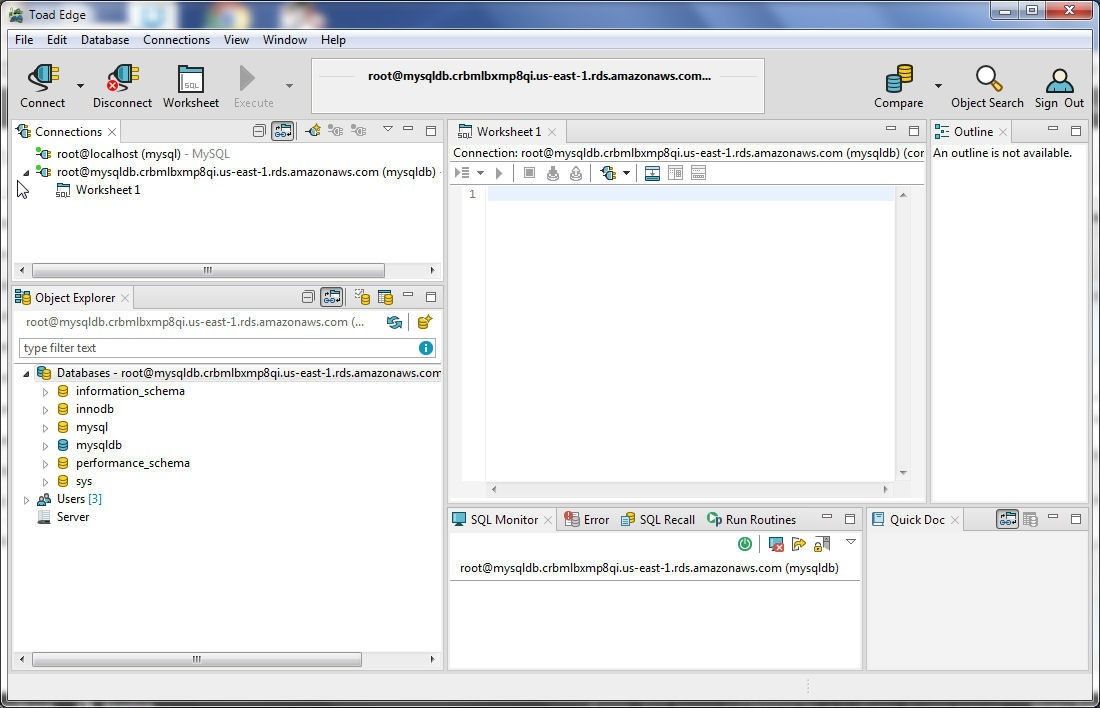Toggle the database view button in Quick Doc header
The width and height of the screenshot is (1100, 708).
[1031, 519]
